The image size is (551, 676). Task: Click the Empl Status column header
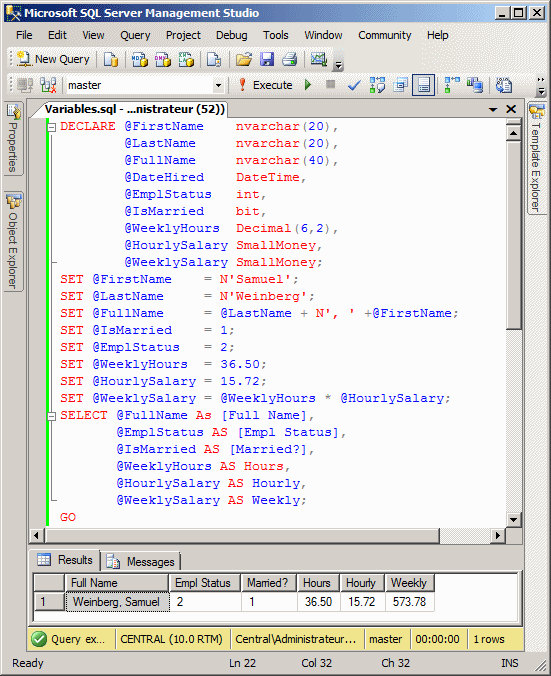[x=205, y=583]
